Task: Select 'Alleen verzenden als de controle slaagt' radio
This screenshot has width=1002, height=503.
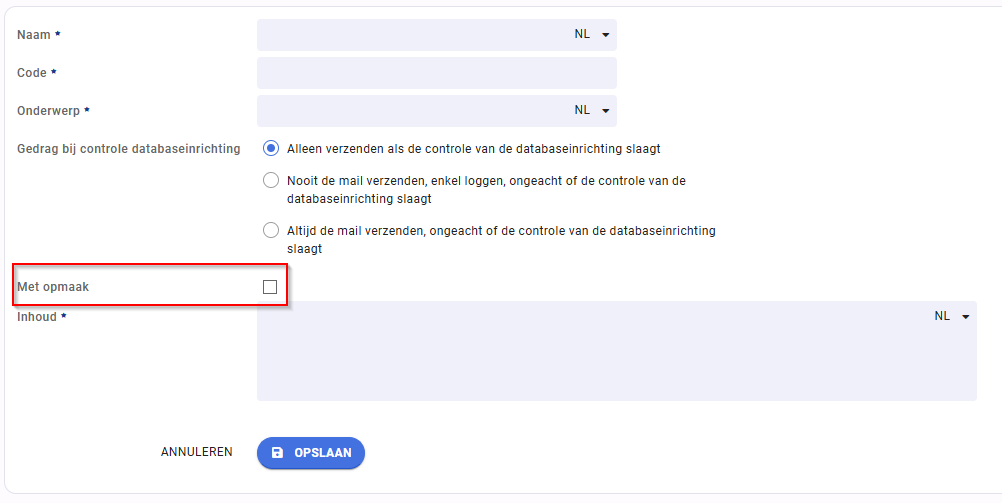Action: click(271, 148)
